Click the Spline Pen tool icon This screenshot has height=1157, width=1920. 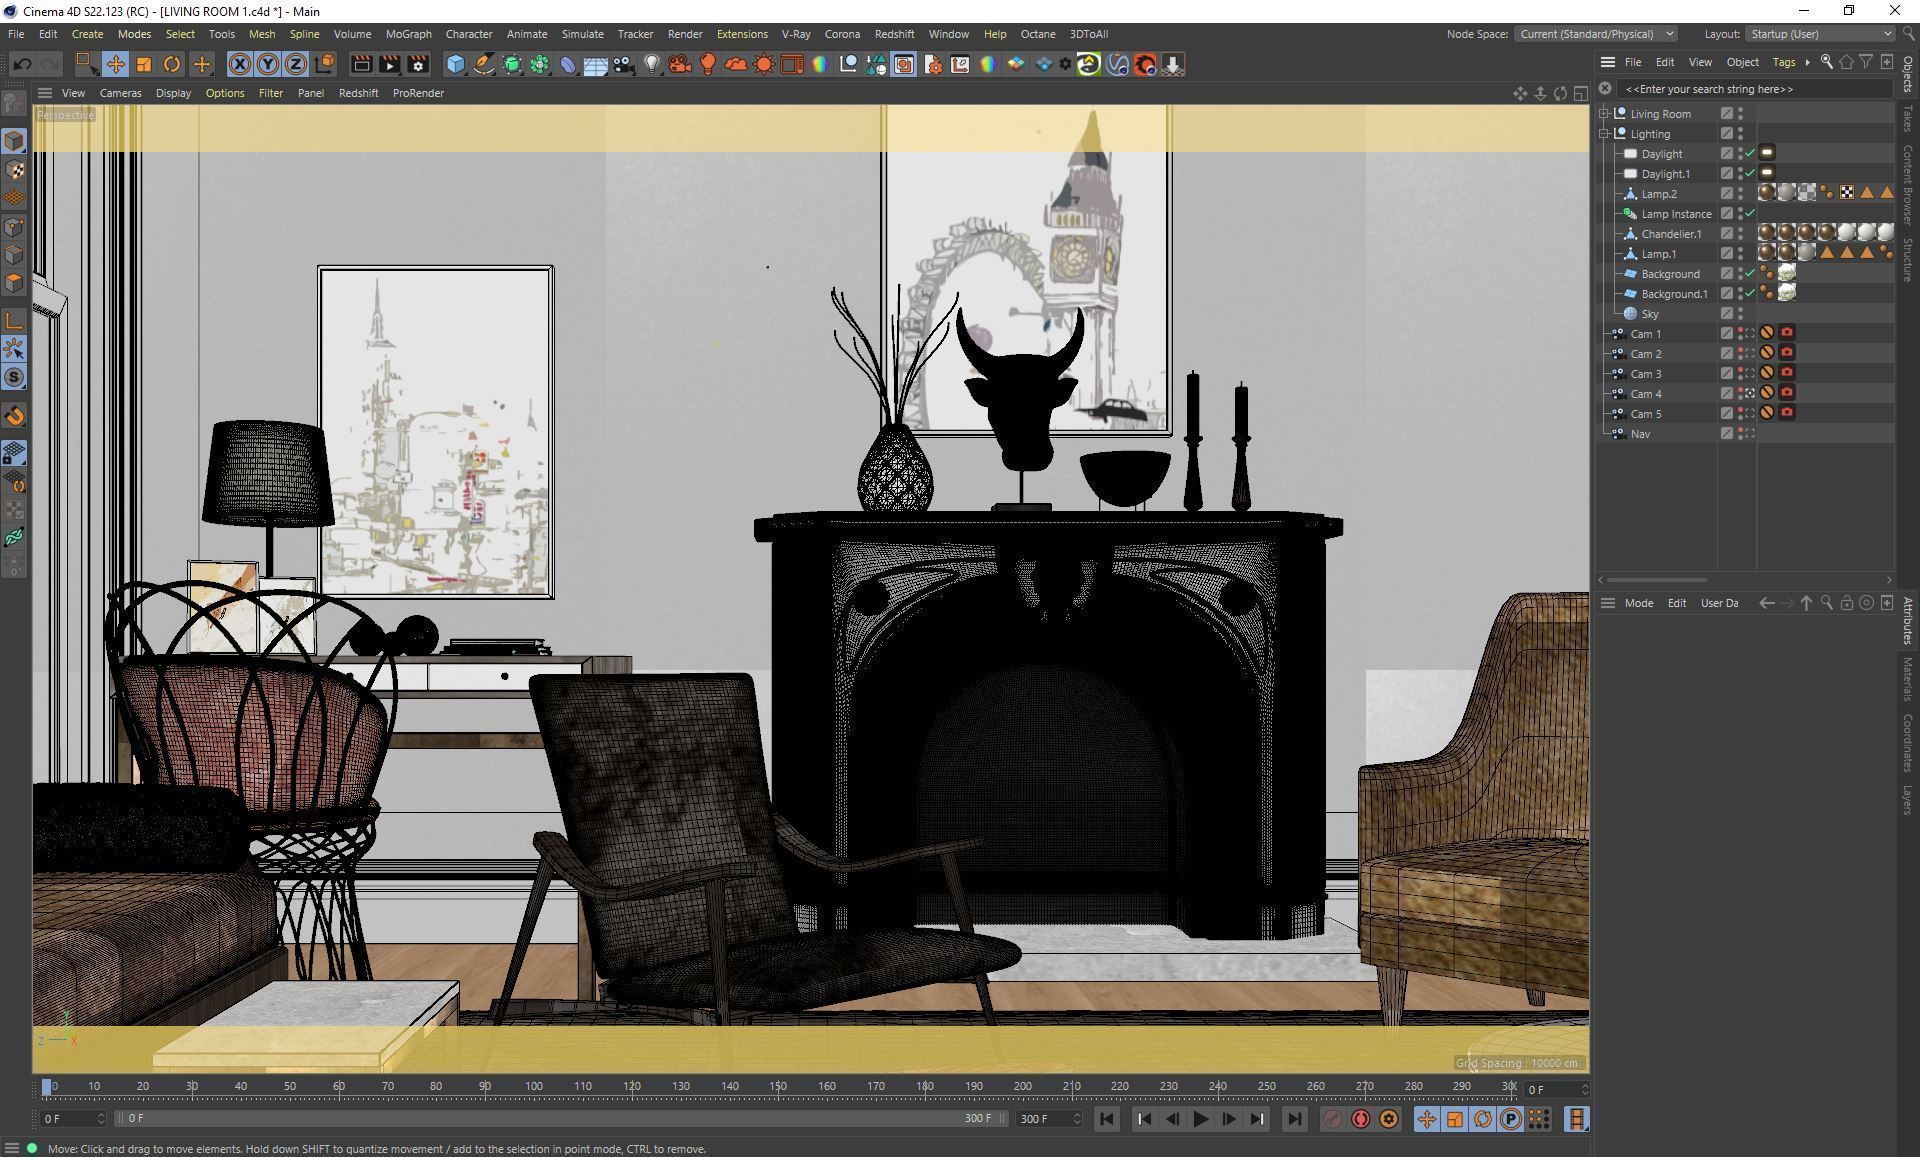tap(484, 65)
